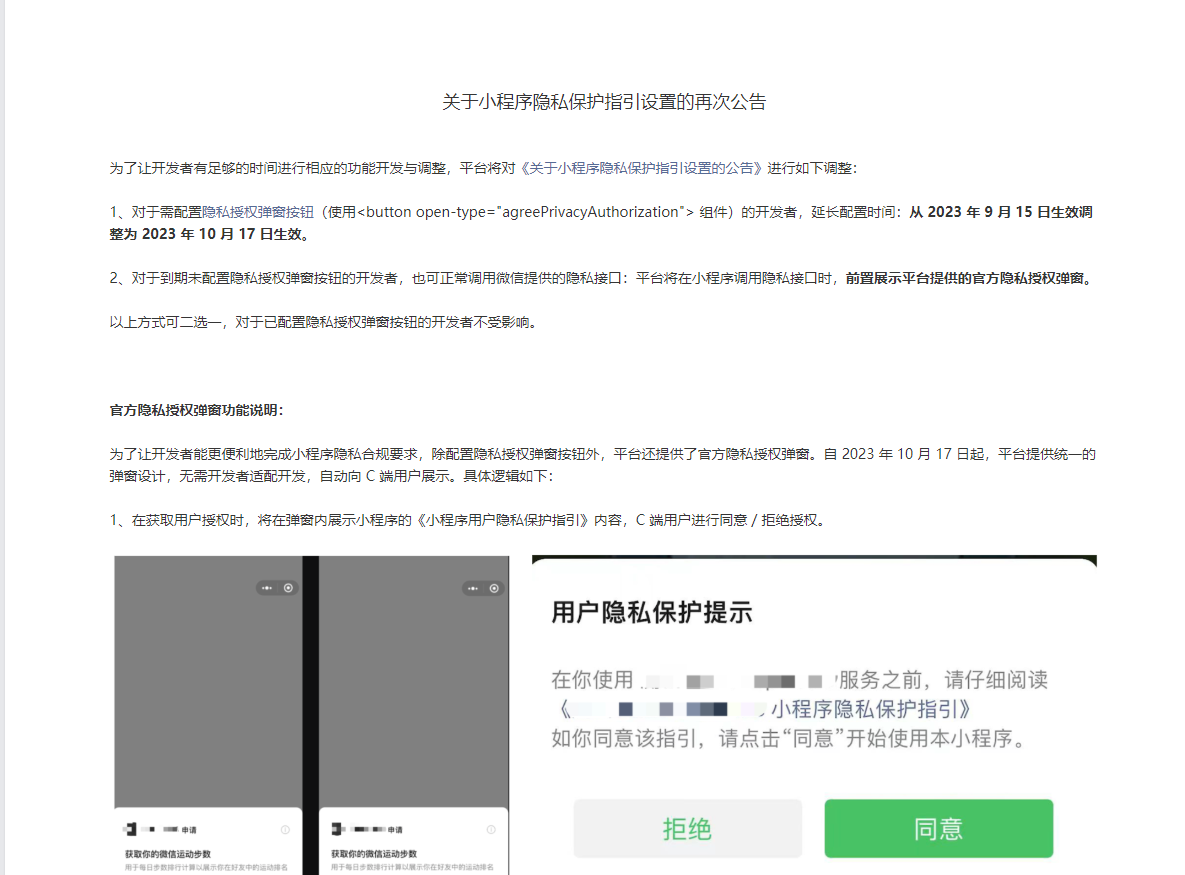Click the heading 用户隐私保护提示
Screen dimensions: 1185x875
pos(651,612)
